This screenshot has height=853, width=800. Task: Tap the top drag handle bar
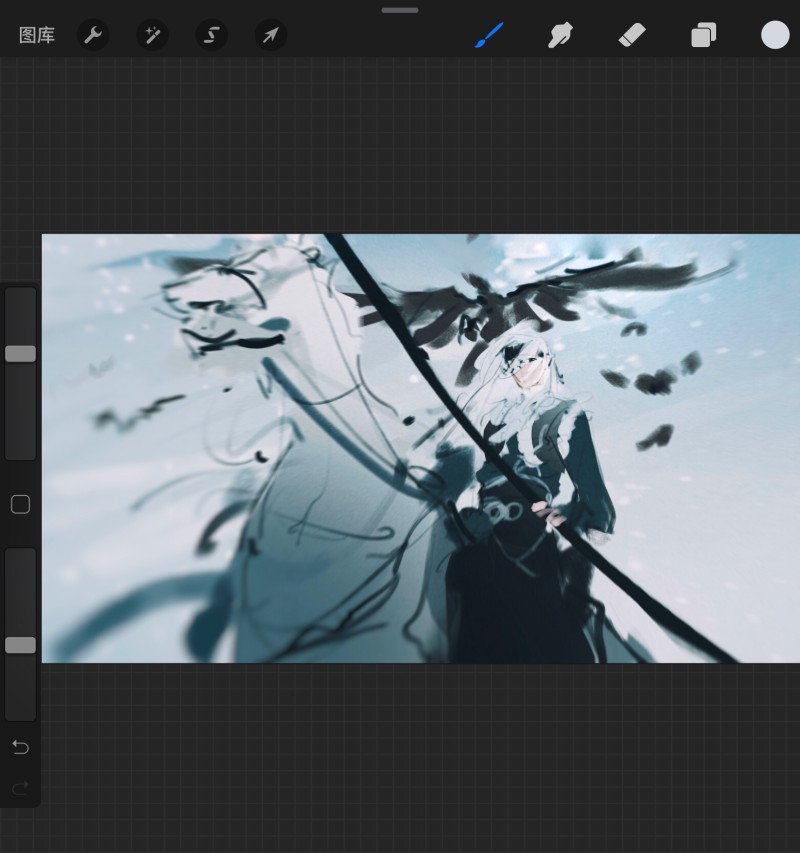pos(400,10)
